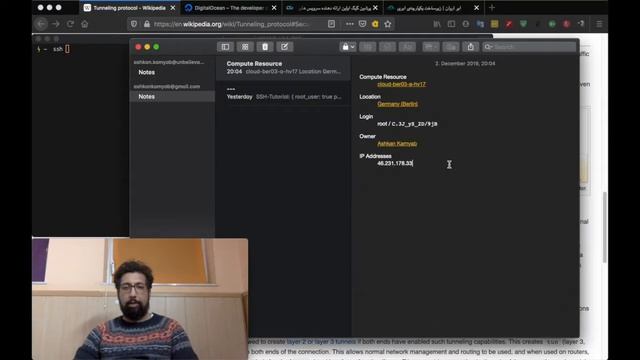The width and height of the screenshot is (640, 360).
Task: Focus the Notes search field
Action: [529, 47]
